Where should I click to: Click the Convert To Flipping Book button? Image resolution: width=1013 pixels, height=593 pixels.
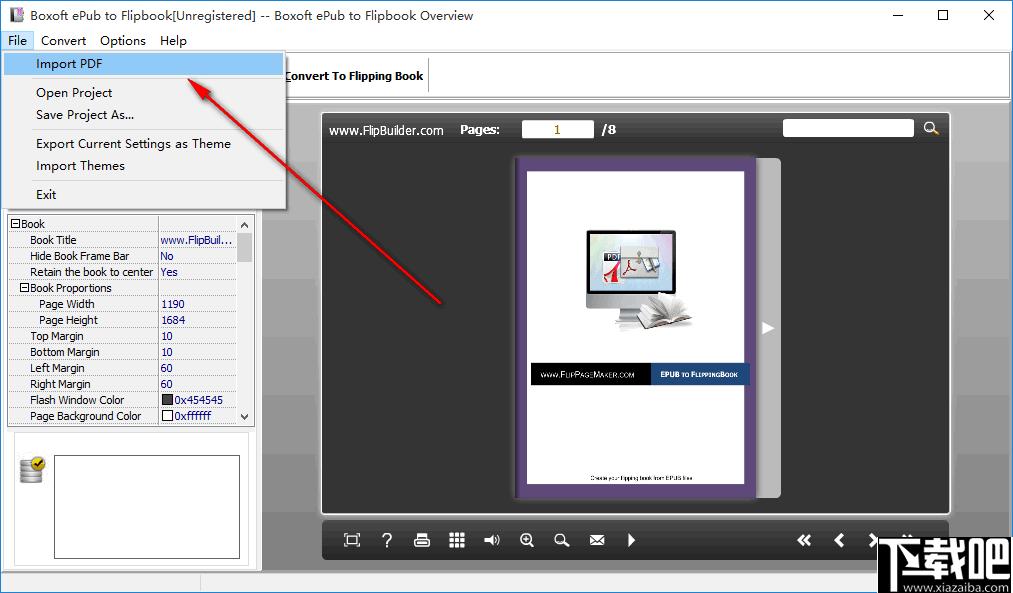point(354,76)
